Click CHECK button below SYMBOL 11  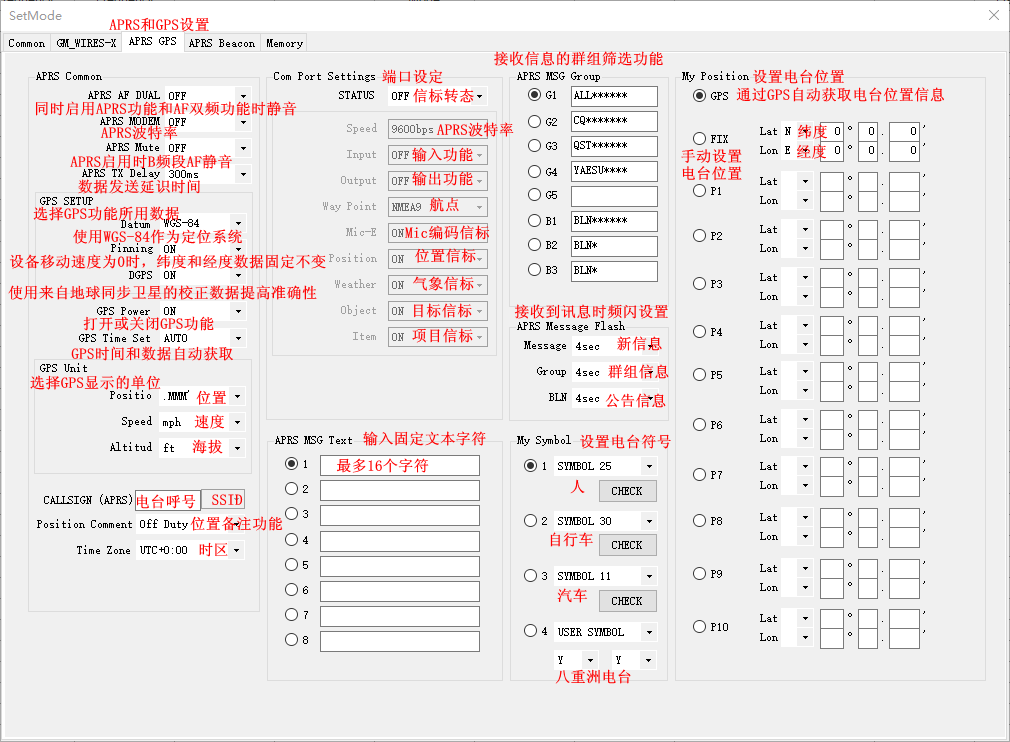(x=627, y=601)
